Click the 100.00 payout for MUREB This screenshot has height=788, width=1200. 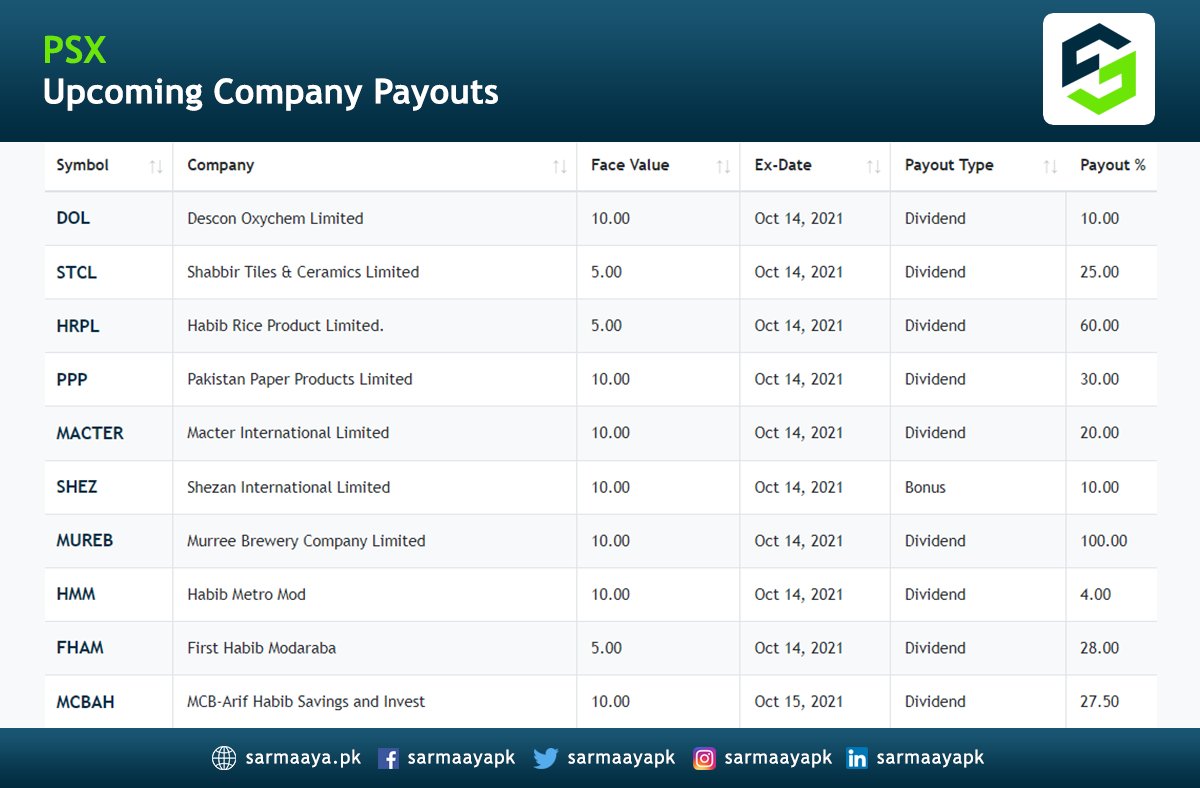pyautogui.click(x=1104, y=541)
